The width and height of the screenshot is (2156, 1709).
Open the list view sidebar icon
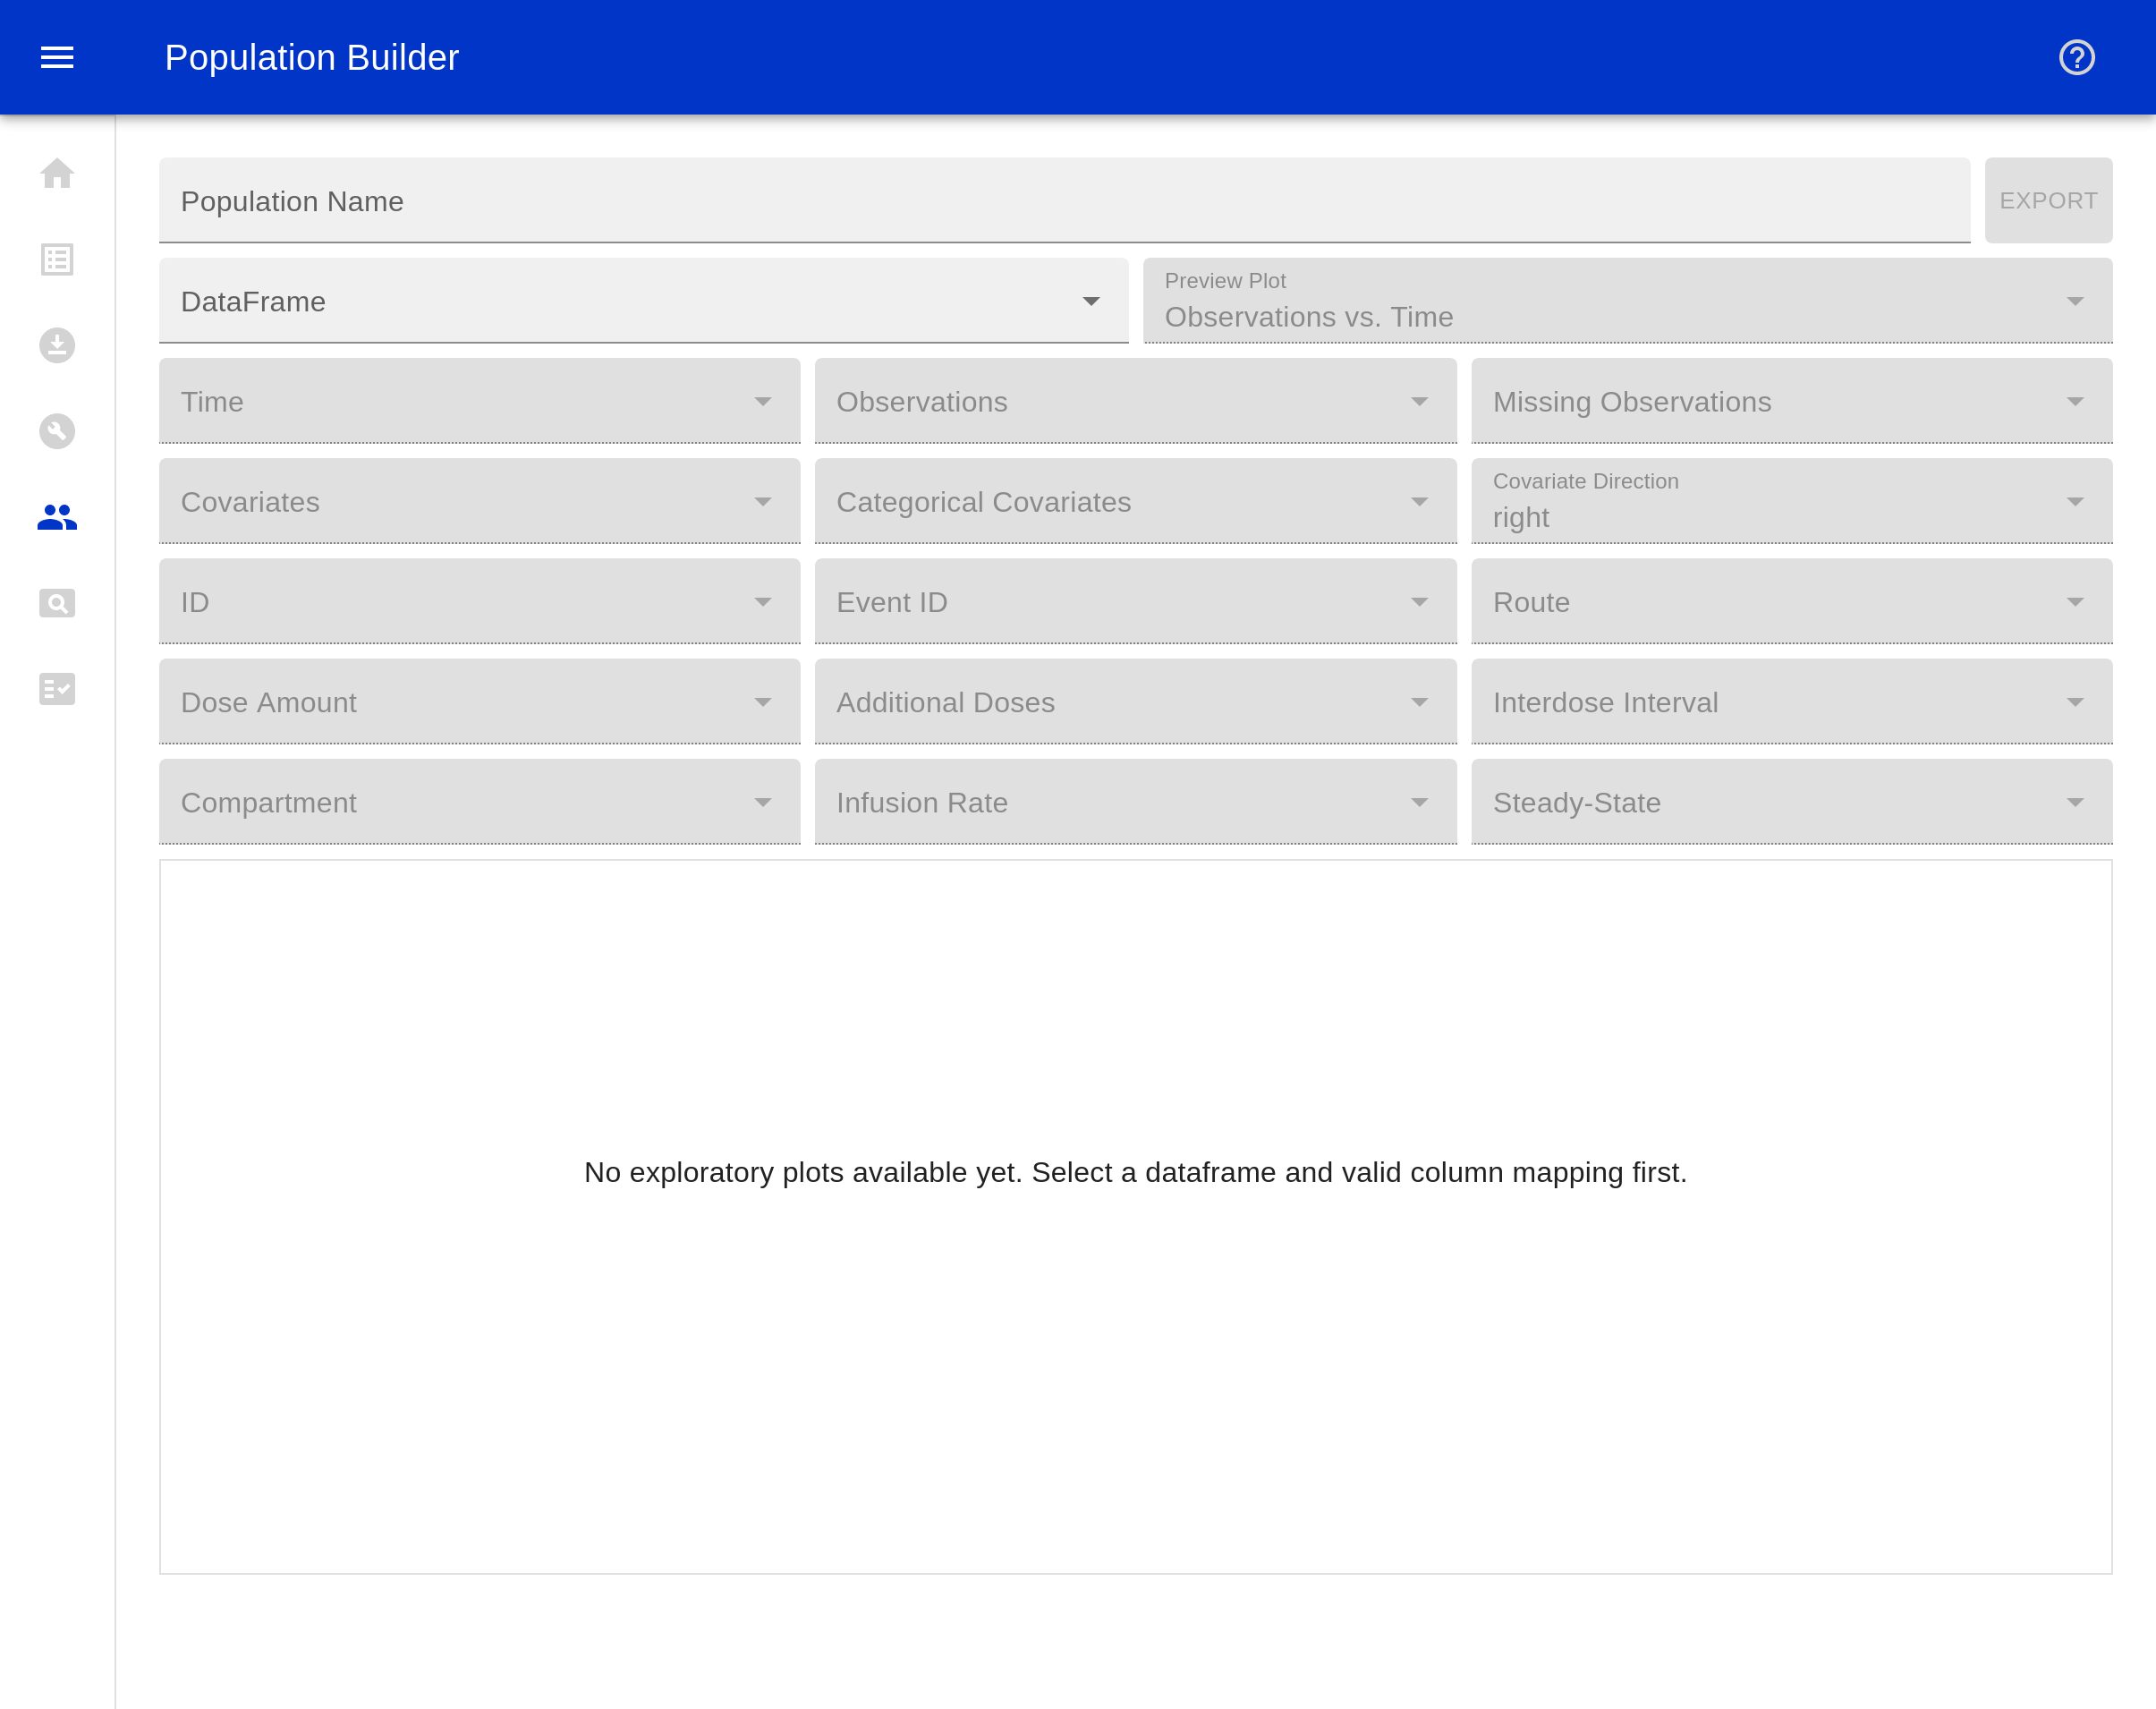click(x=57, y=260)
